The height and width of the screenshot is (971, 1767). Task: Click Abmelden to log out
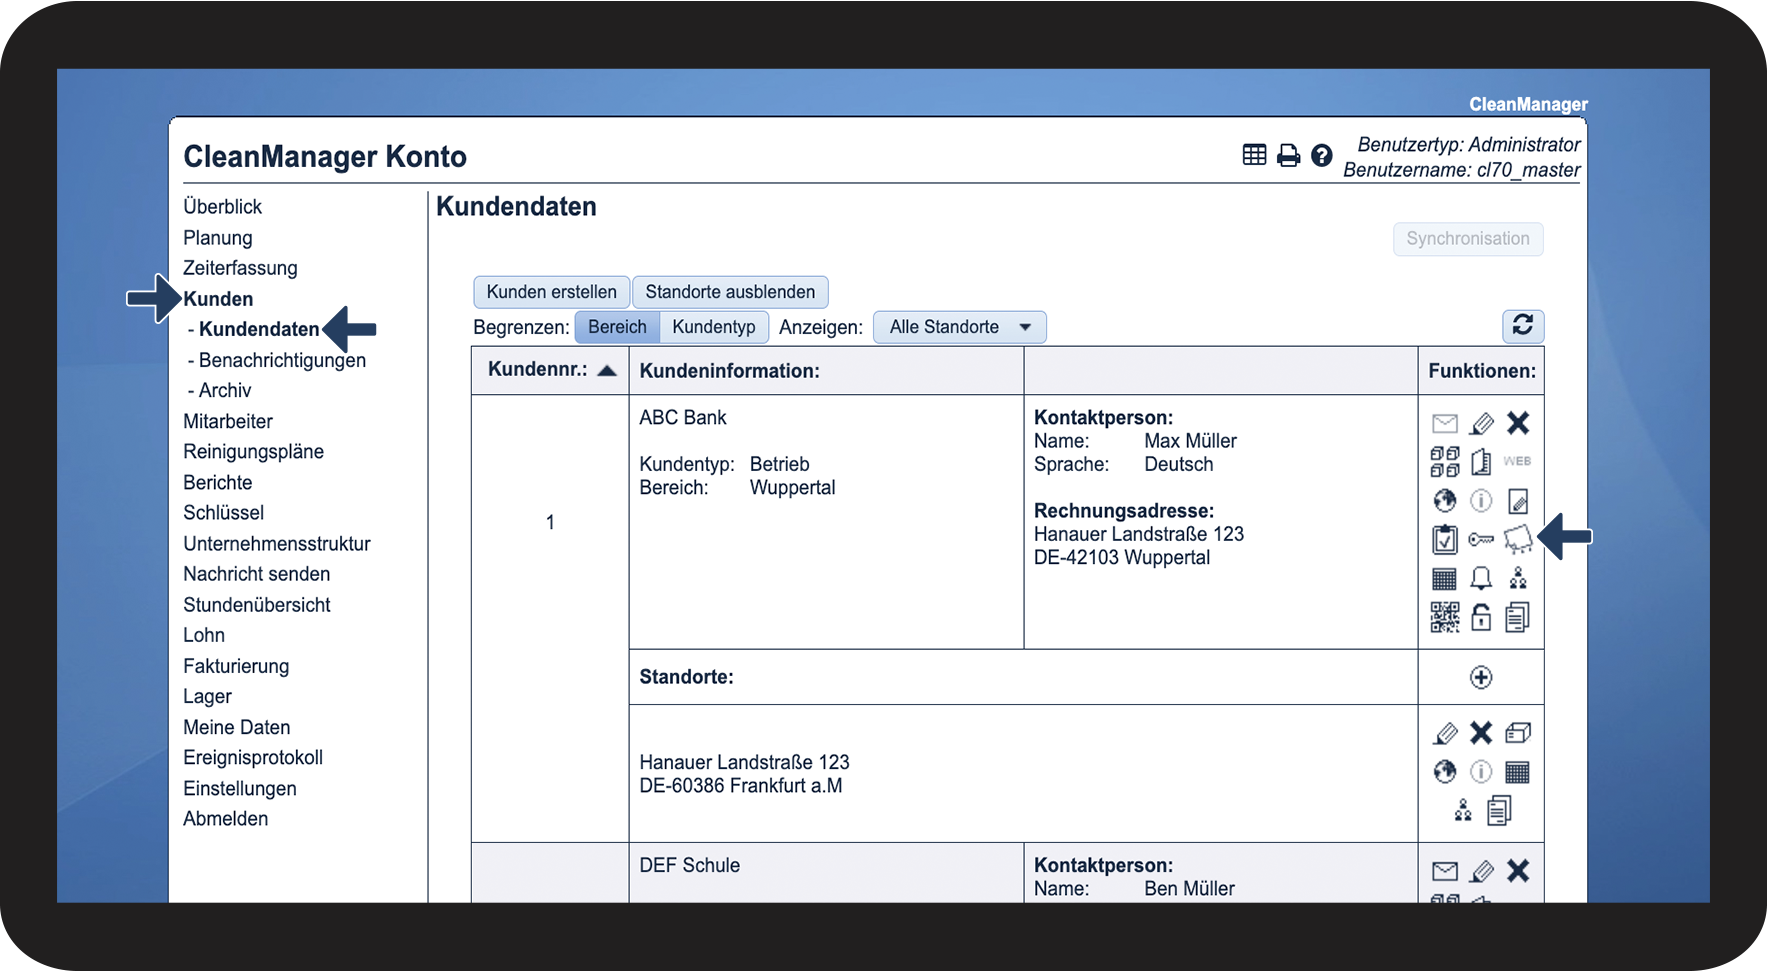pyautogui.click(x=226, y=819)
